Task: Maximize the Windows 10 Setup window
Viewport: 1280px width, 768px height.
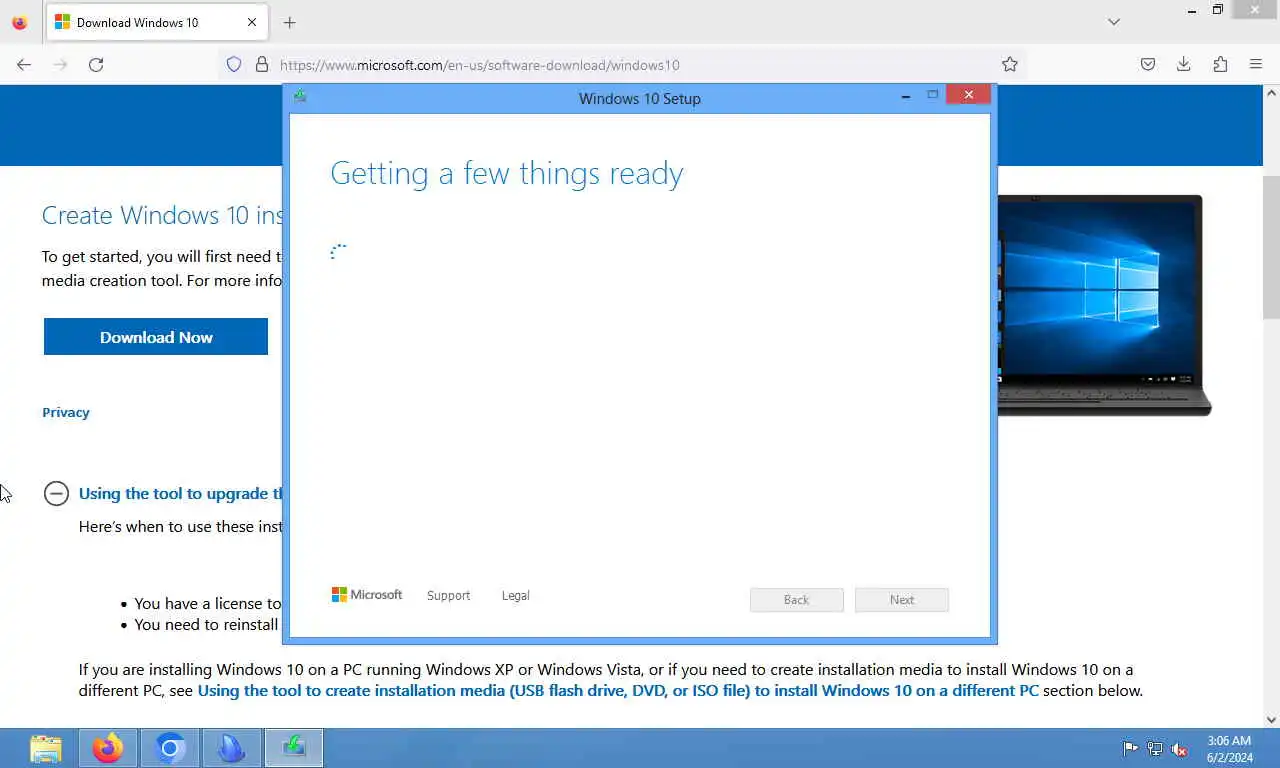Action: 932,95
